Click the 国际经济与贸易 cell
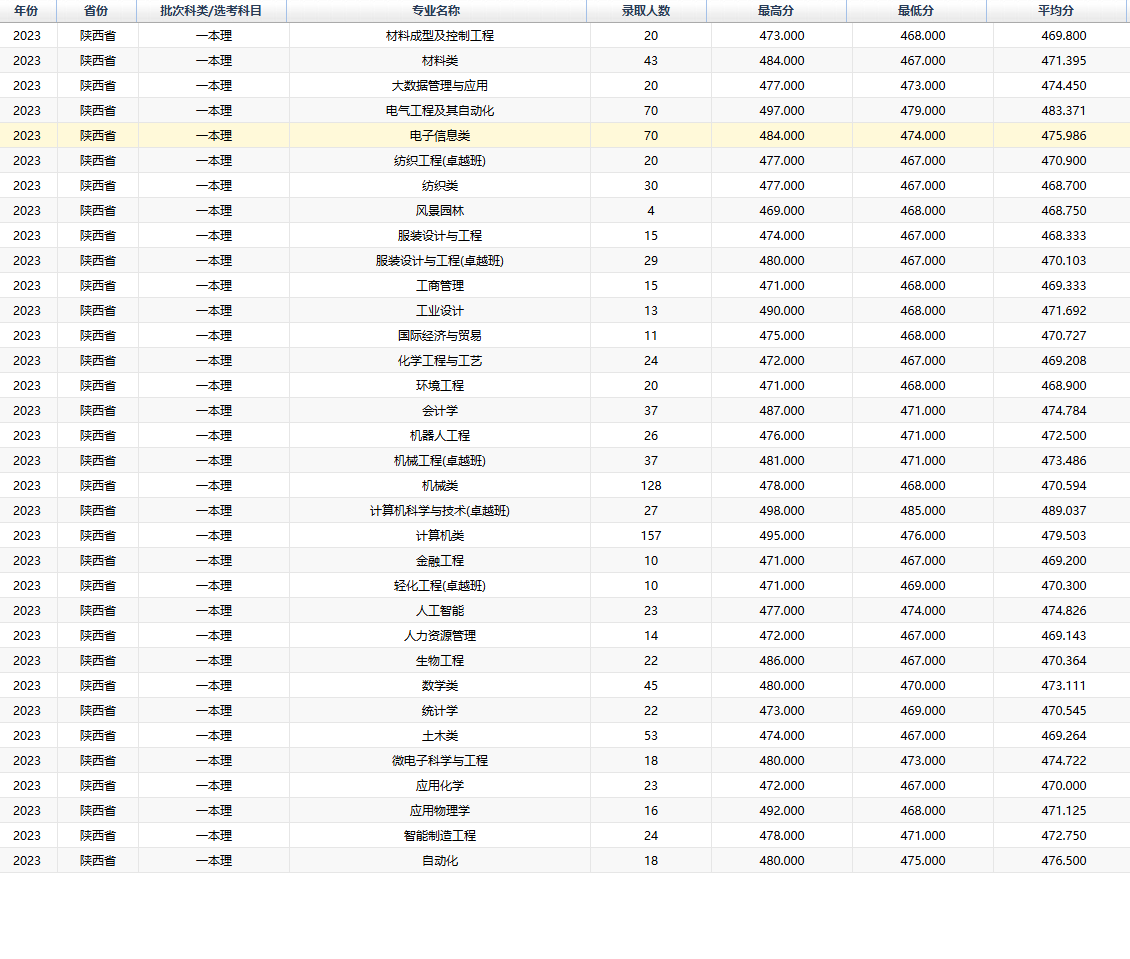This screenshot has width=1130, height=959. coord(440,335)
